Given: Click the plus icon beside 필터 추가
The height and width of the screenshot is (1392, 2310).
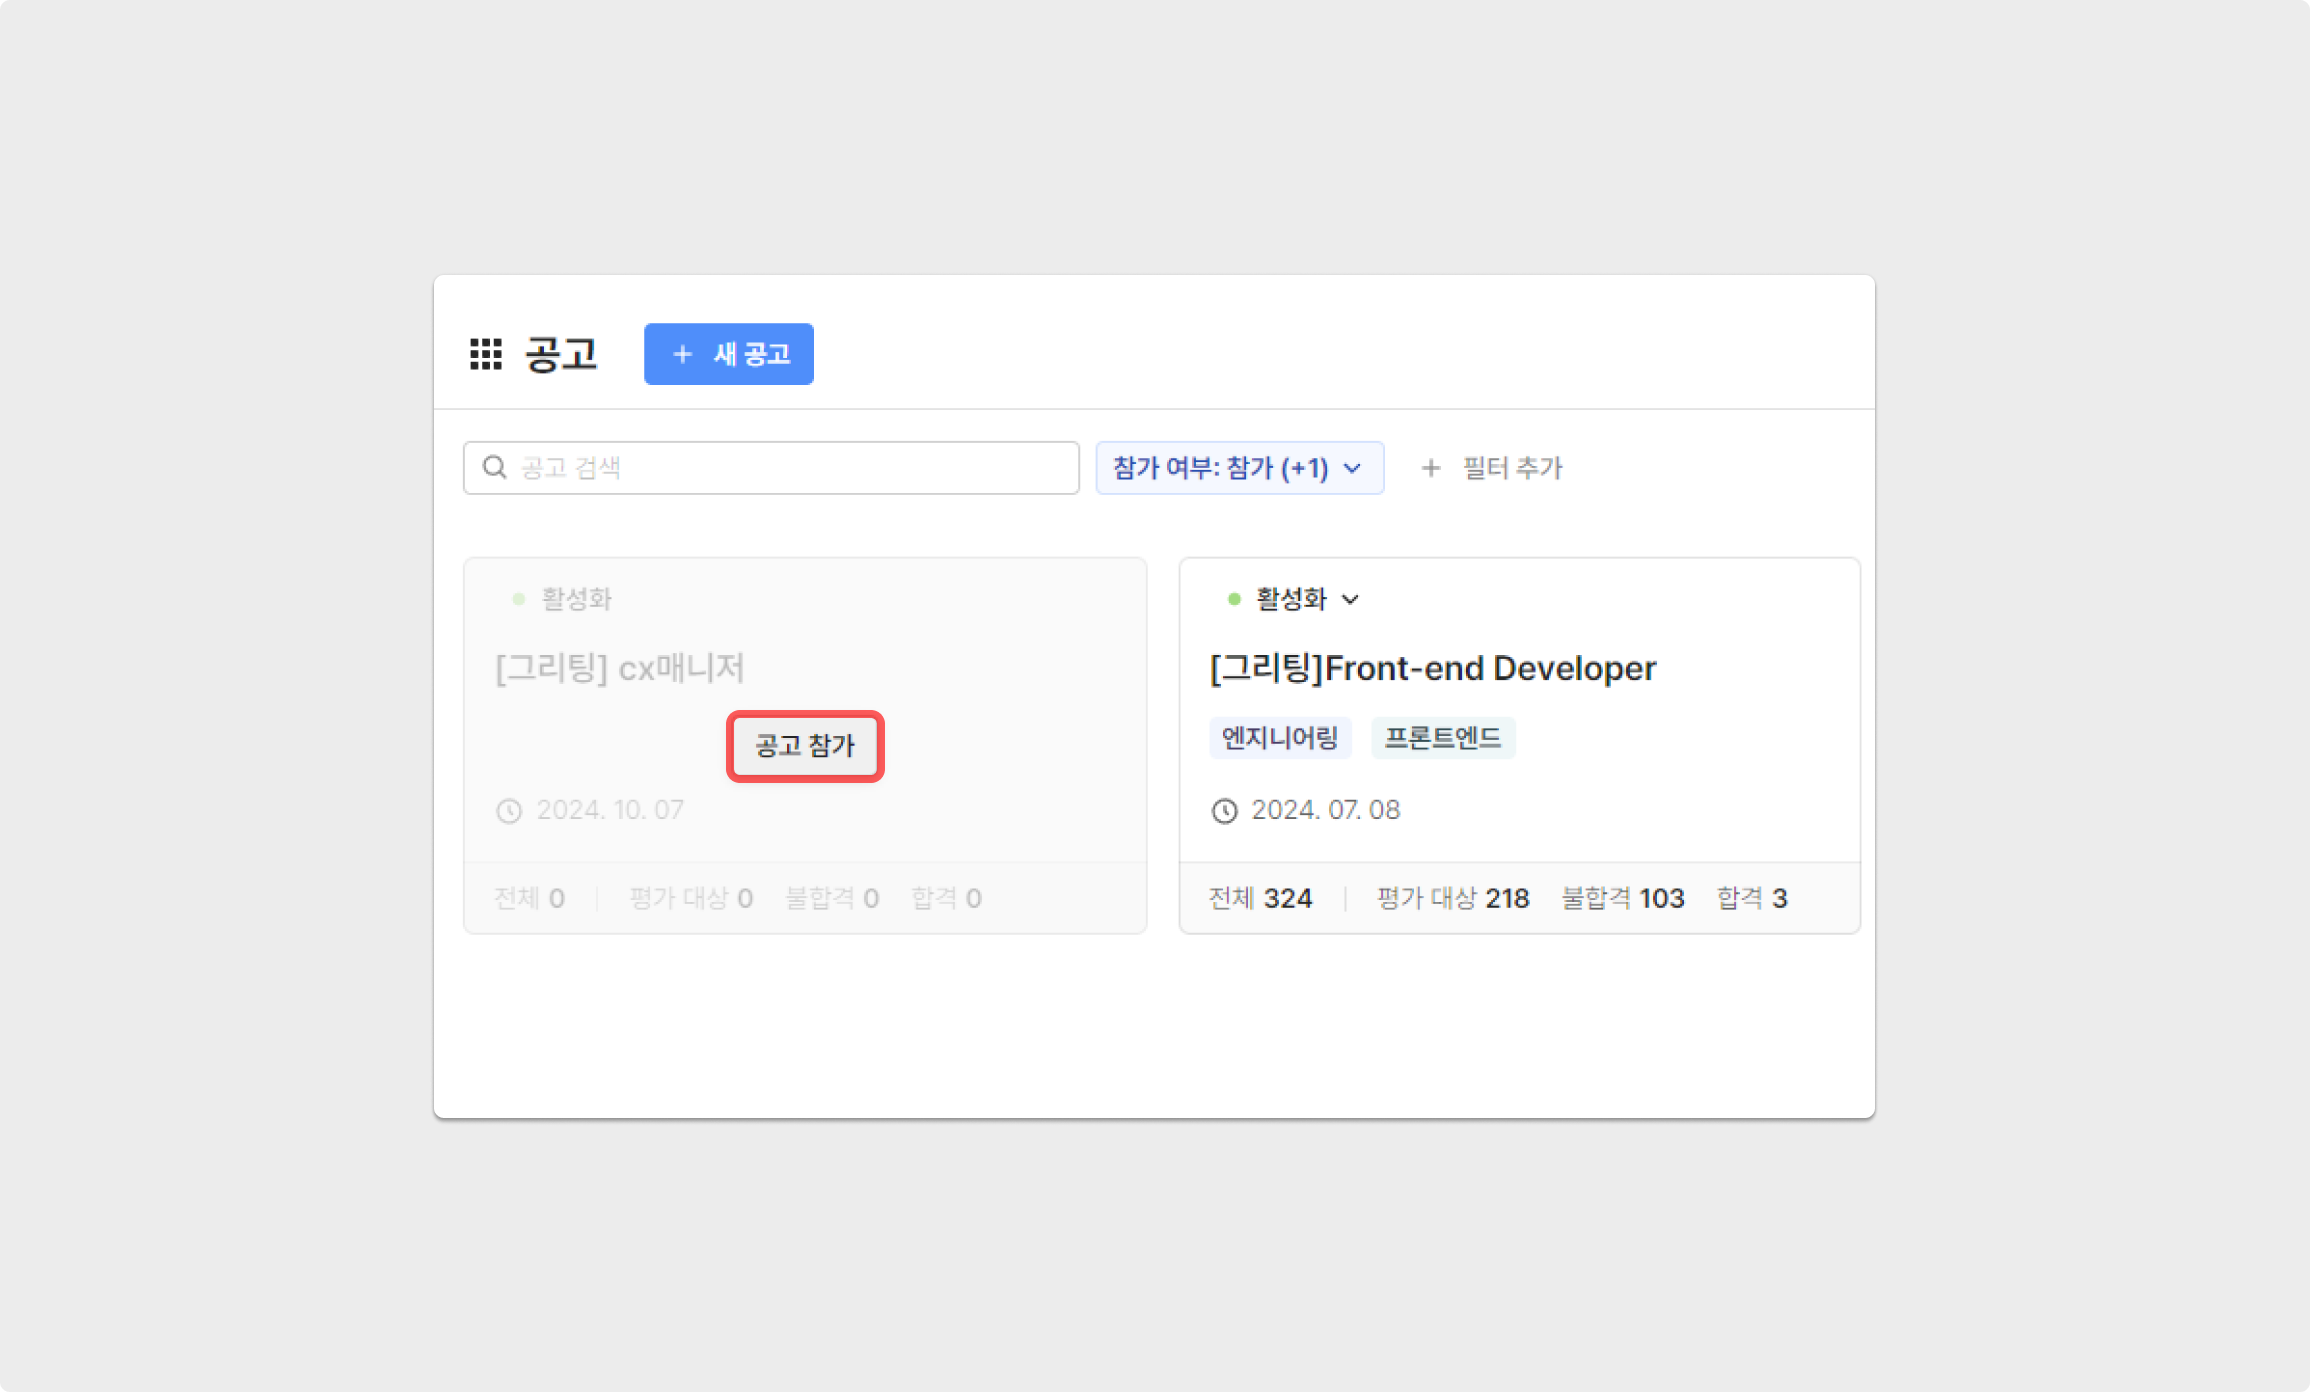Looking at the screenshot, I should click(x=1431, y=468).
